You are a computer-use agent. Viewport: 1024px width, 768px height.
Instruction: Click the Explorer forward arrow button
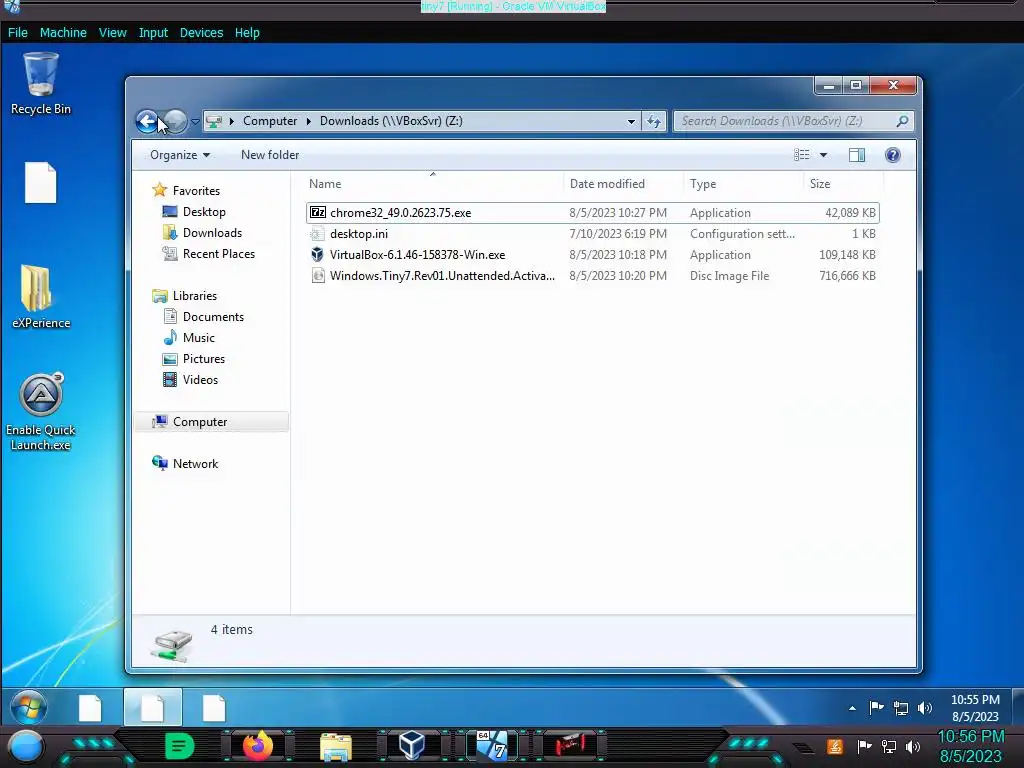coord(175,121)
